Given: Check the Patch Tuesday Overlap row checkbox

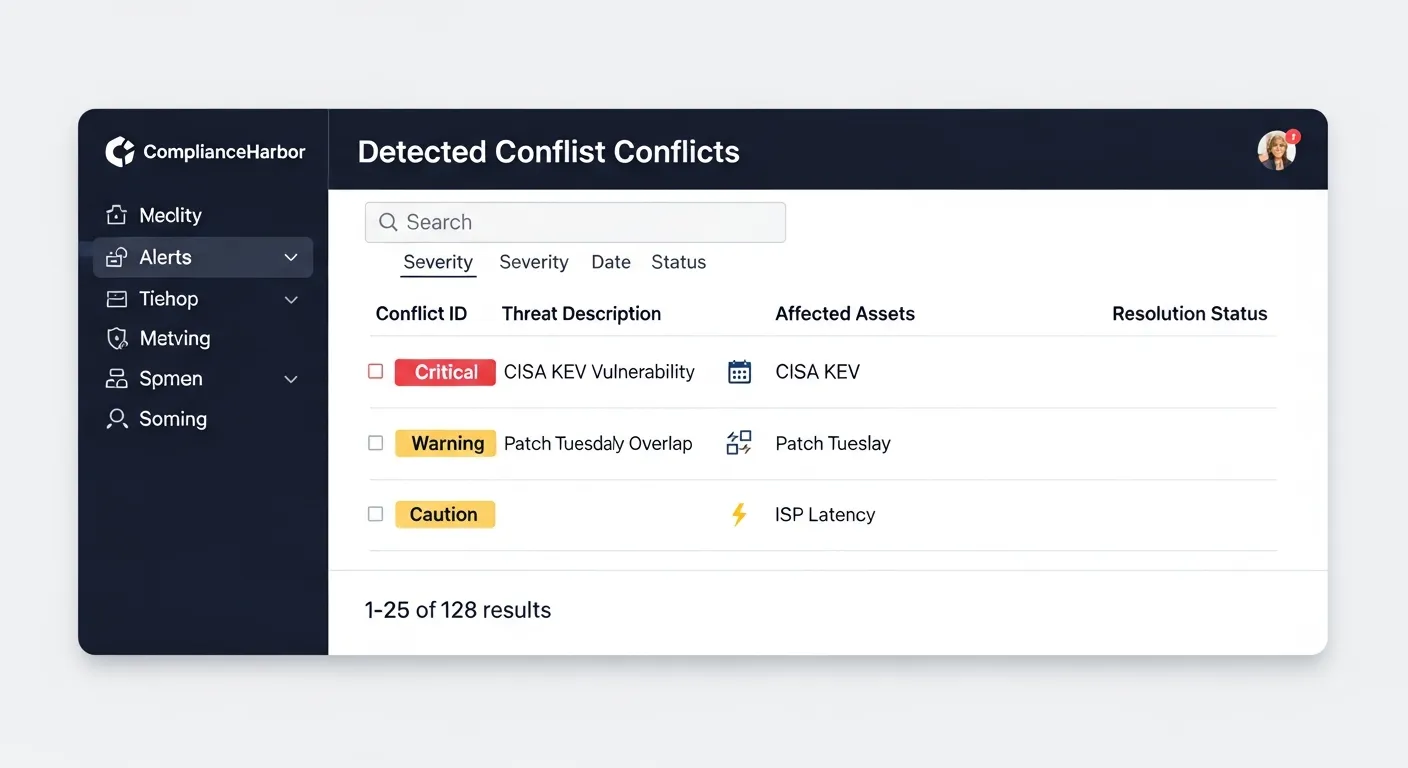Looking at the screenshot, I should click(375, 442).
